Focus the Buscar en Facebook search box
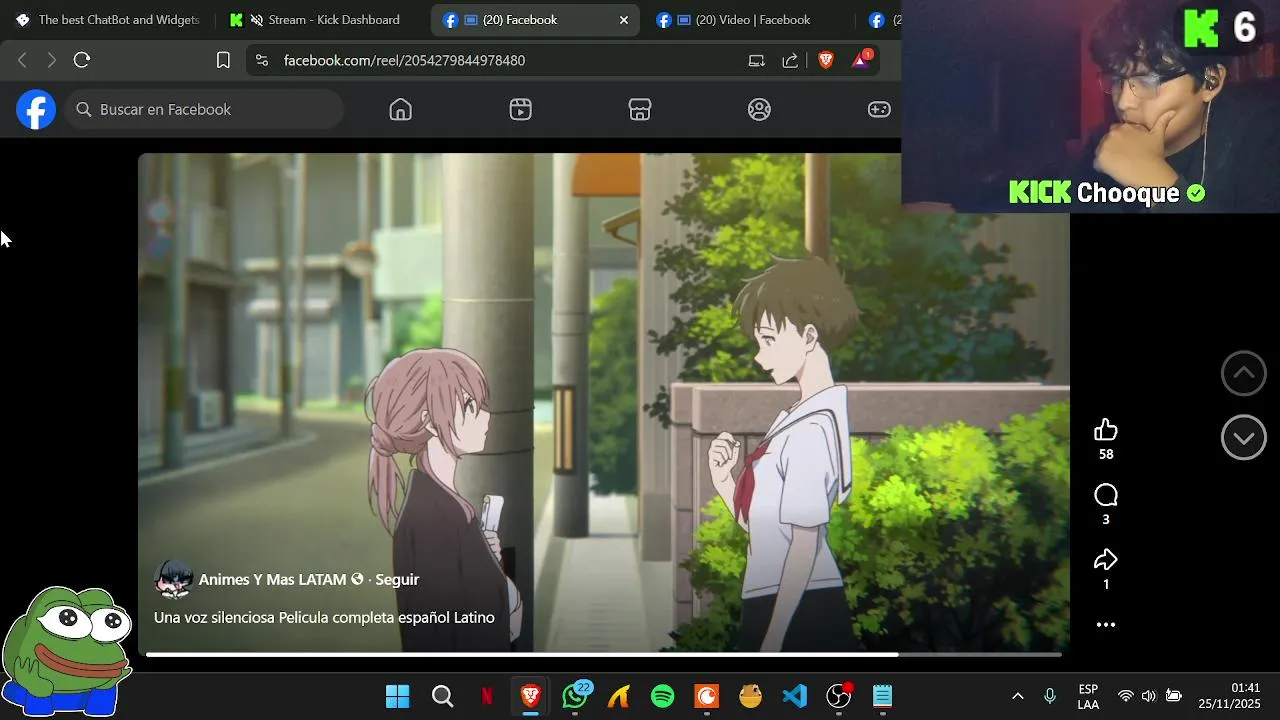 click(x=205, y=110)
